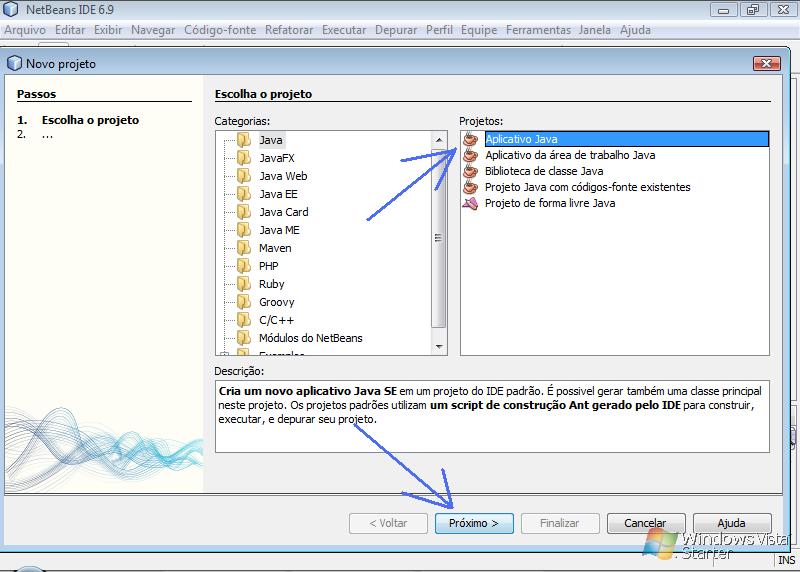Click the Novo projeto dialog cube icon
800x572 pixels.
(15, 63)
